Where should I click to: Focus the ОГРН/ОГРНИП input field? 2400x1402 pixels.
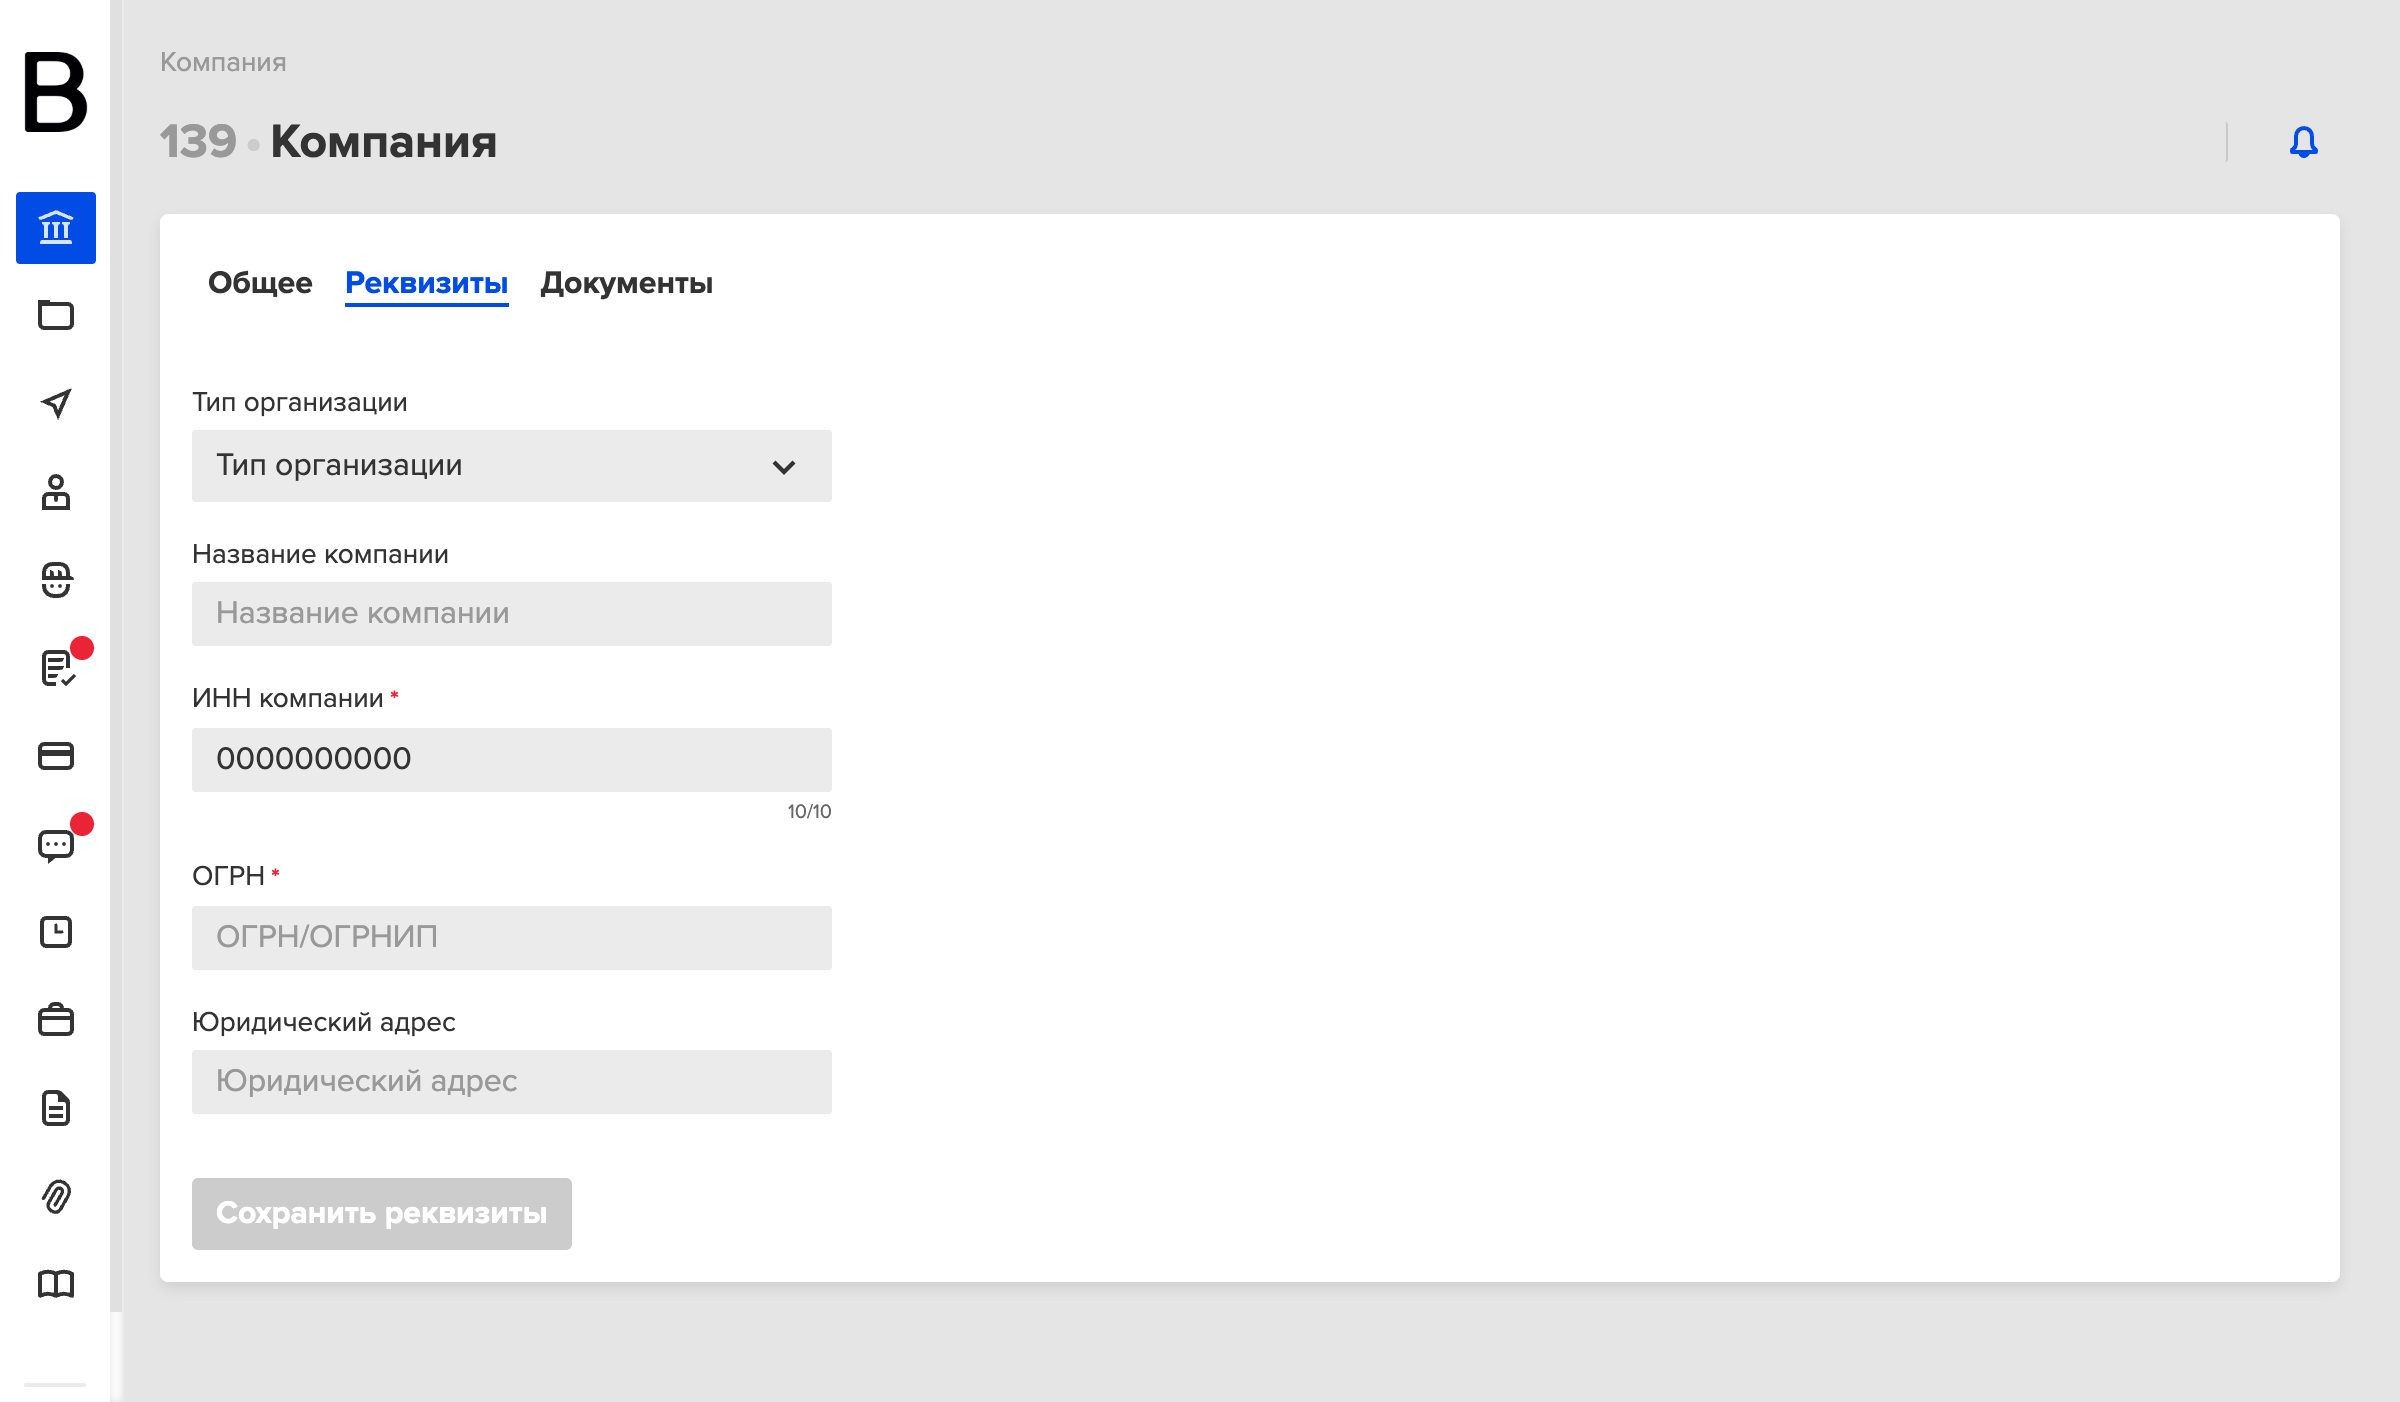coord(512,938)
